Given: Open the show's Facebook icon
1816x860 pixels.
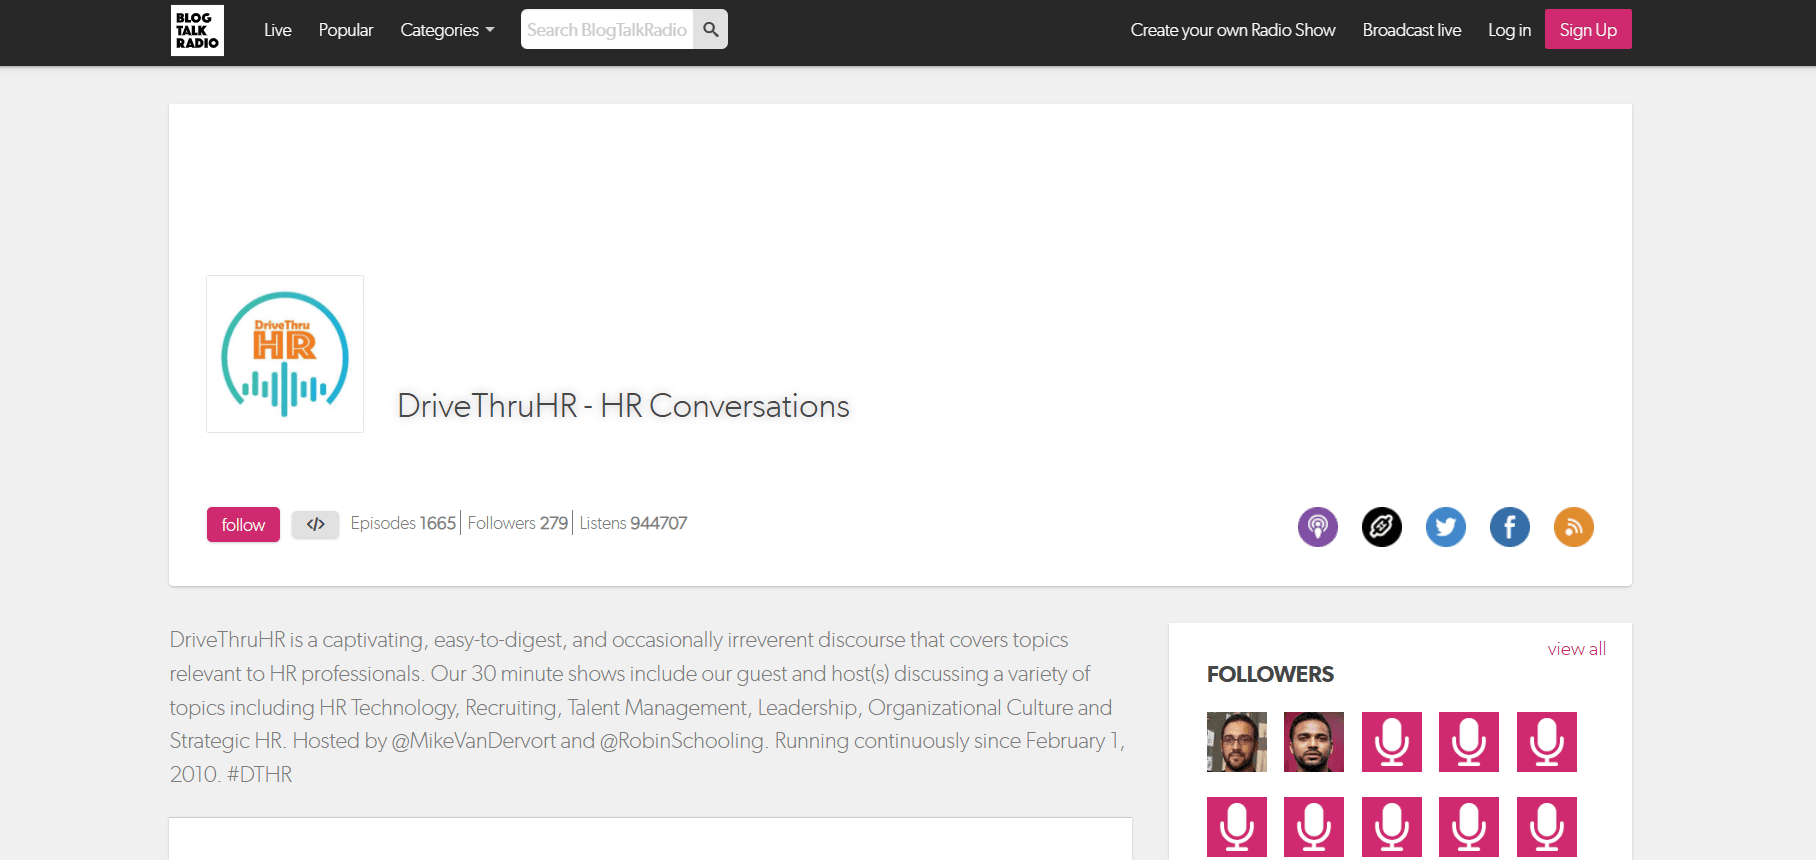Looking at the screenshot, I should coord(1509,527).
